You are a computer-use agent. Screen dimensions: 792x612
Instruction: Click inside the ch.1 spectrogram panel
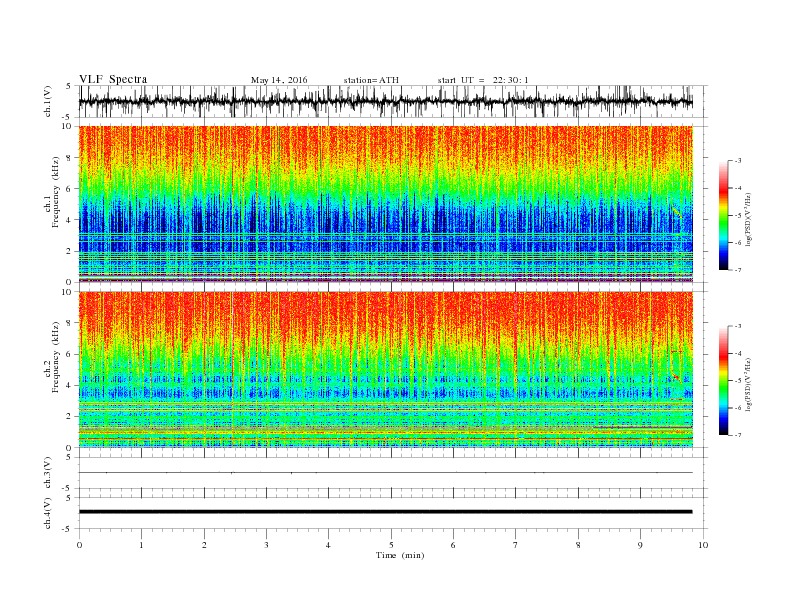coord(385,204)
